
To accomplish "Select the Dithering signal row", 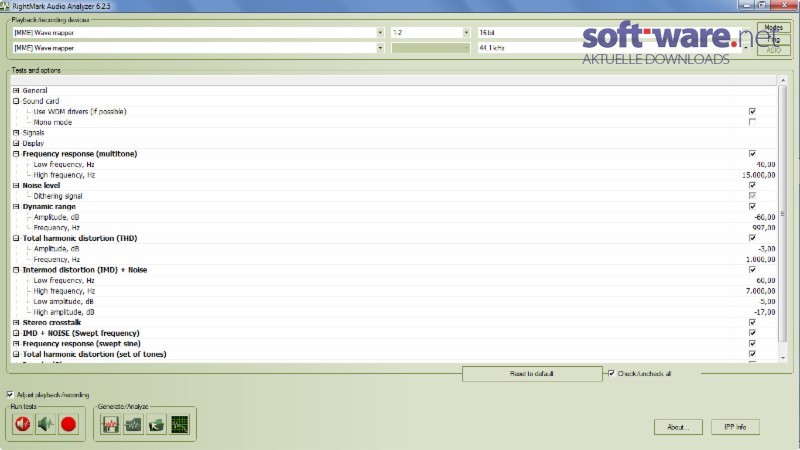I will click(x=395, y=196).
